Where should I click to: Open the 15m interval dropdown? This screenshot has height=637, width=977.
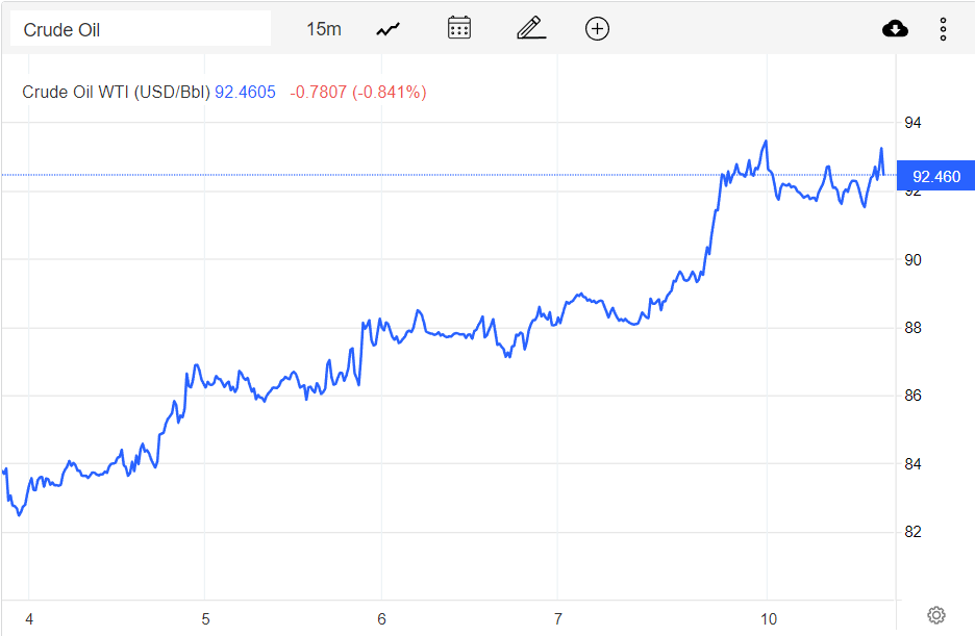(x=323, y=29)
